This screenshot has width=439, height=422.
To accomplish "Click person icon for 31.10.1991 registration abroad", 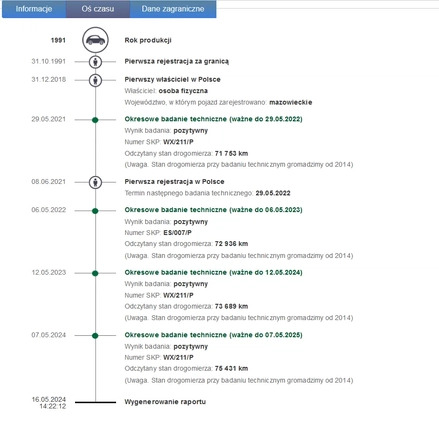I will pos(95,62).
